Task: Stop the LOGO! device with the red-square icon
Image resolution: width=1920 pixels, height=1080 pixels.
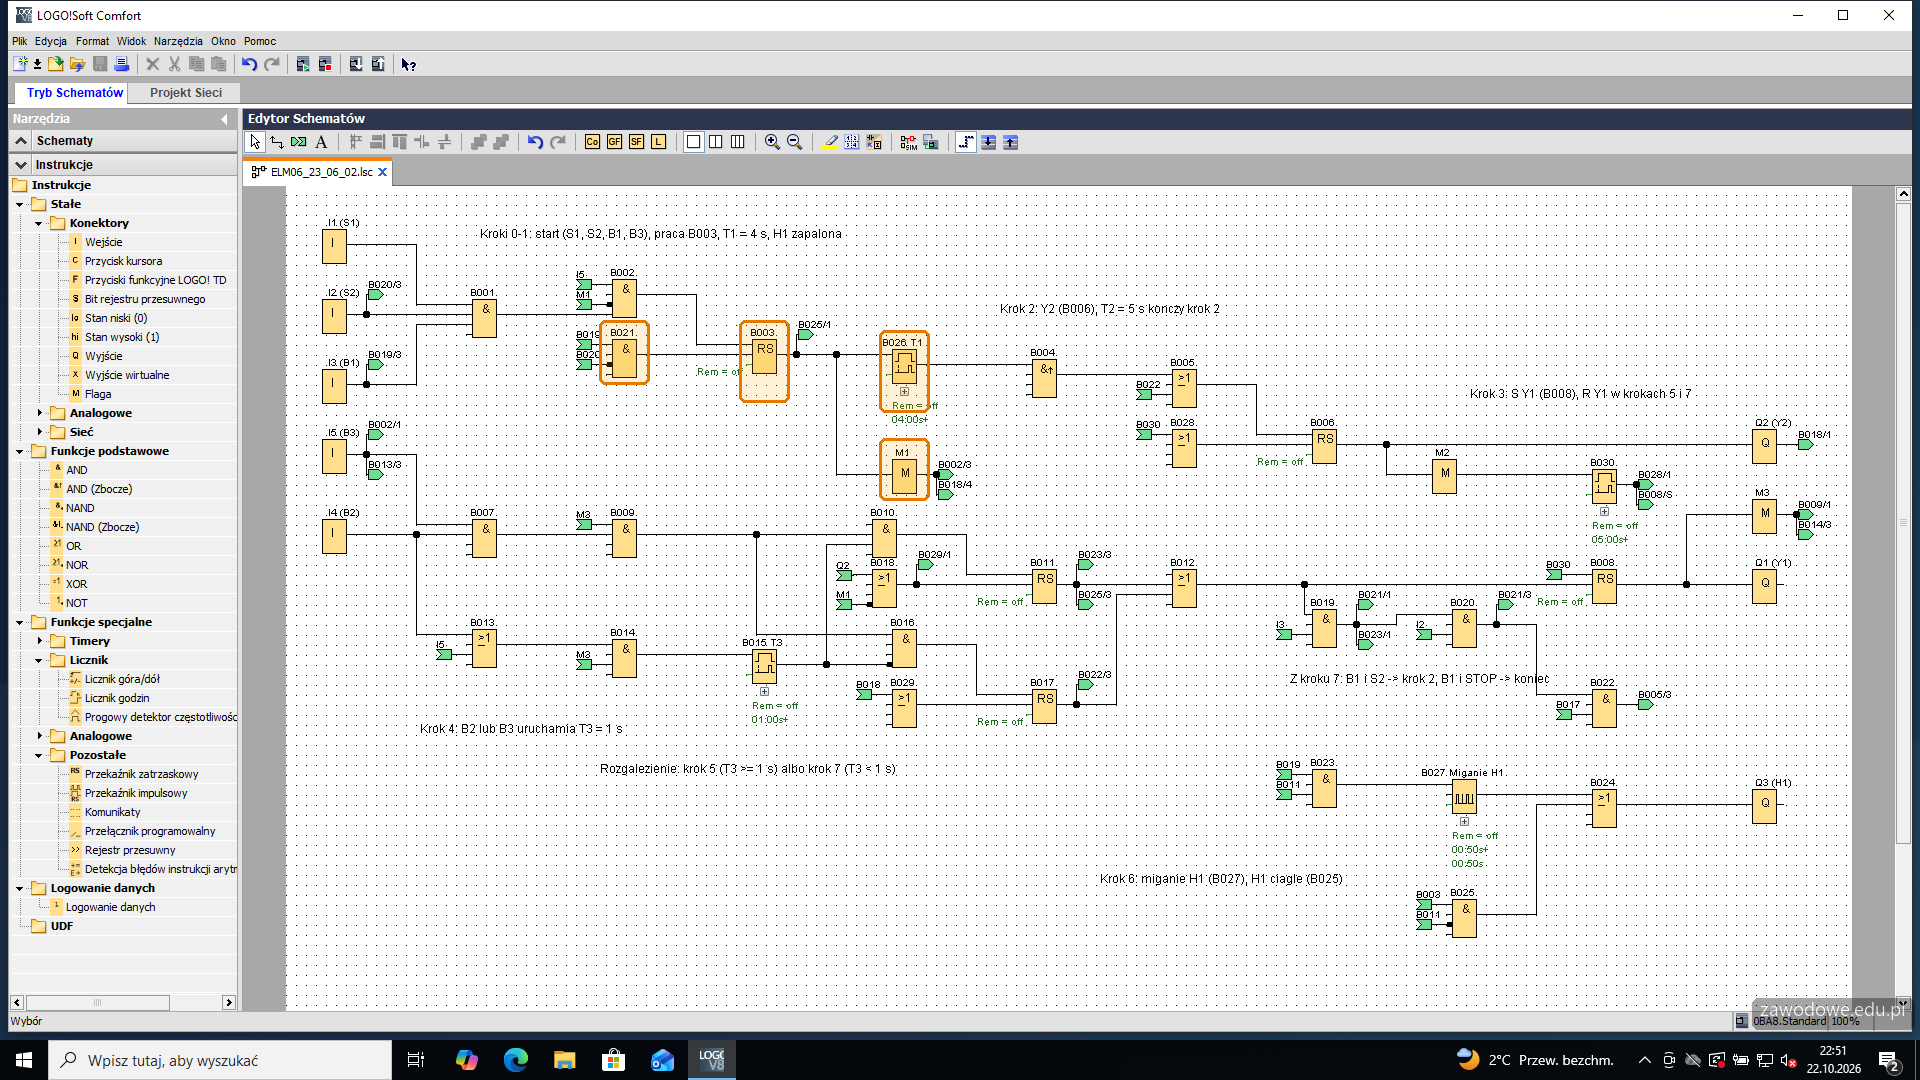Action: tap(325, 64)
